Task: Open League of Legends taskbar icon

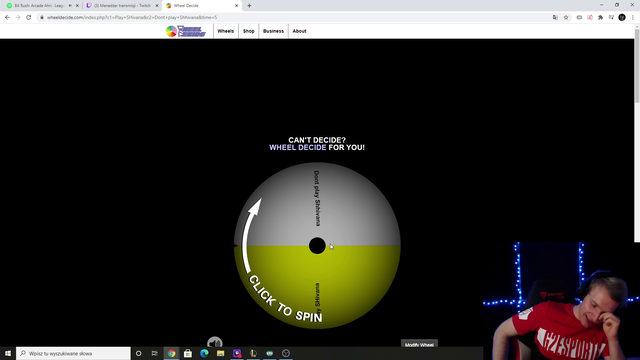Action: pyautogui.click(x=253, y=353)
